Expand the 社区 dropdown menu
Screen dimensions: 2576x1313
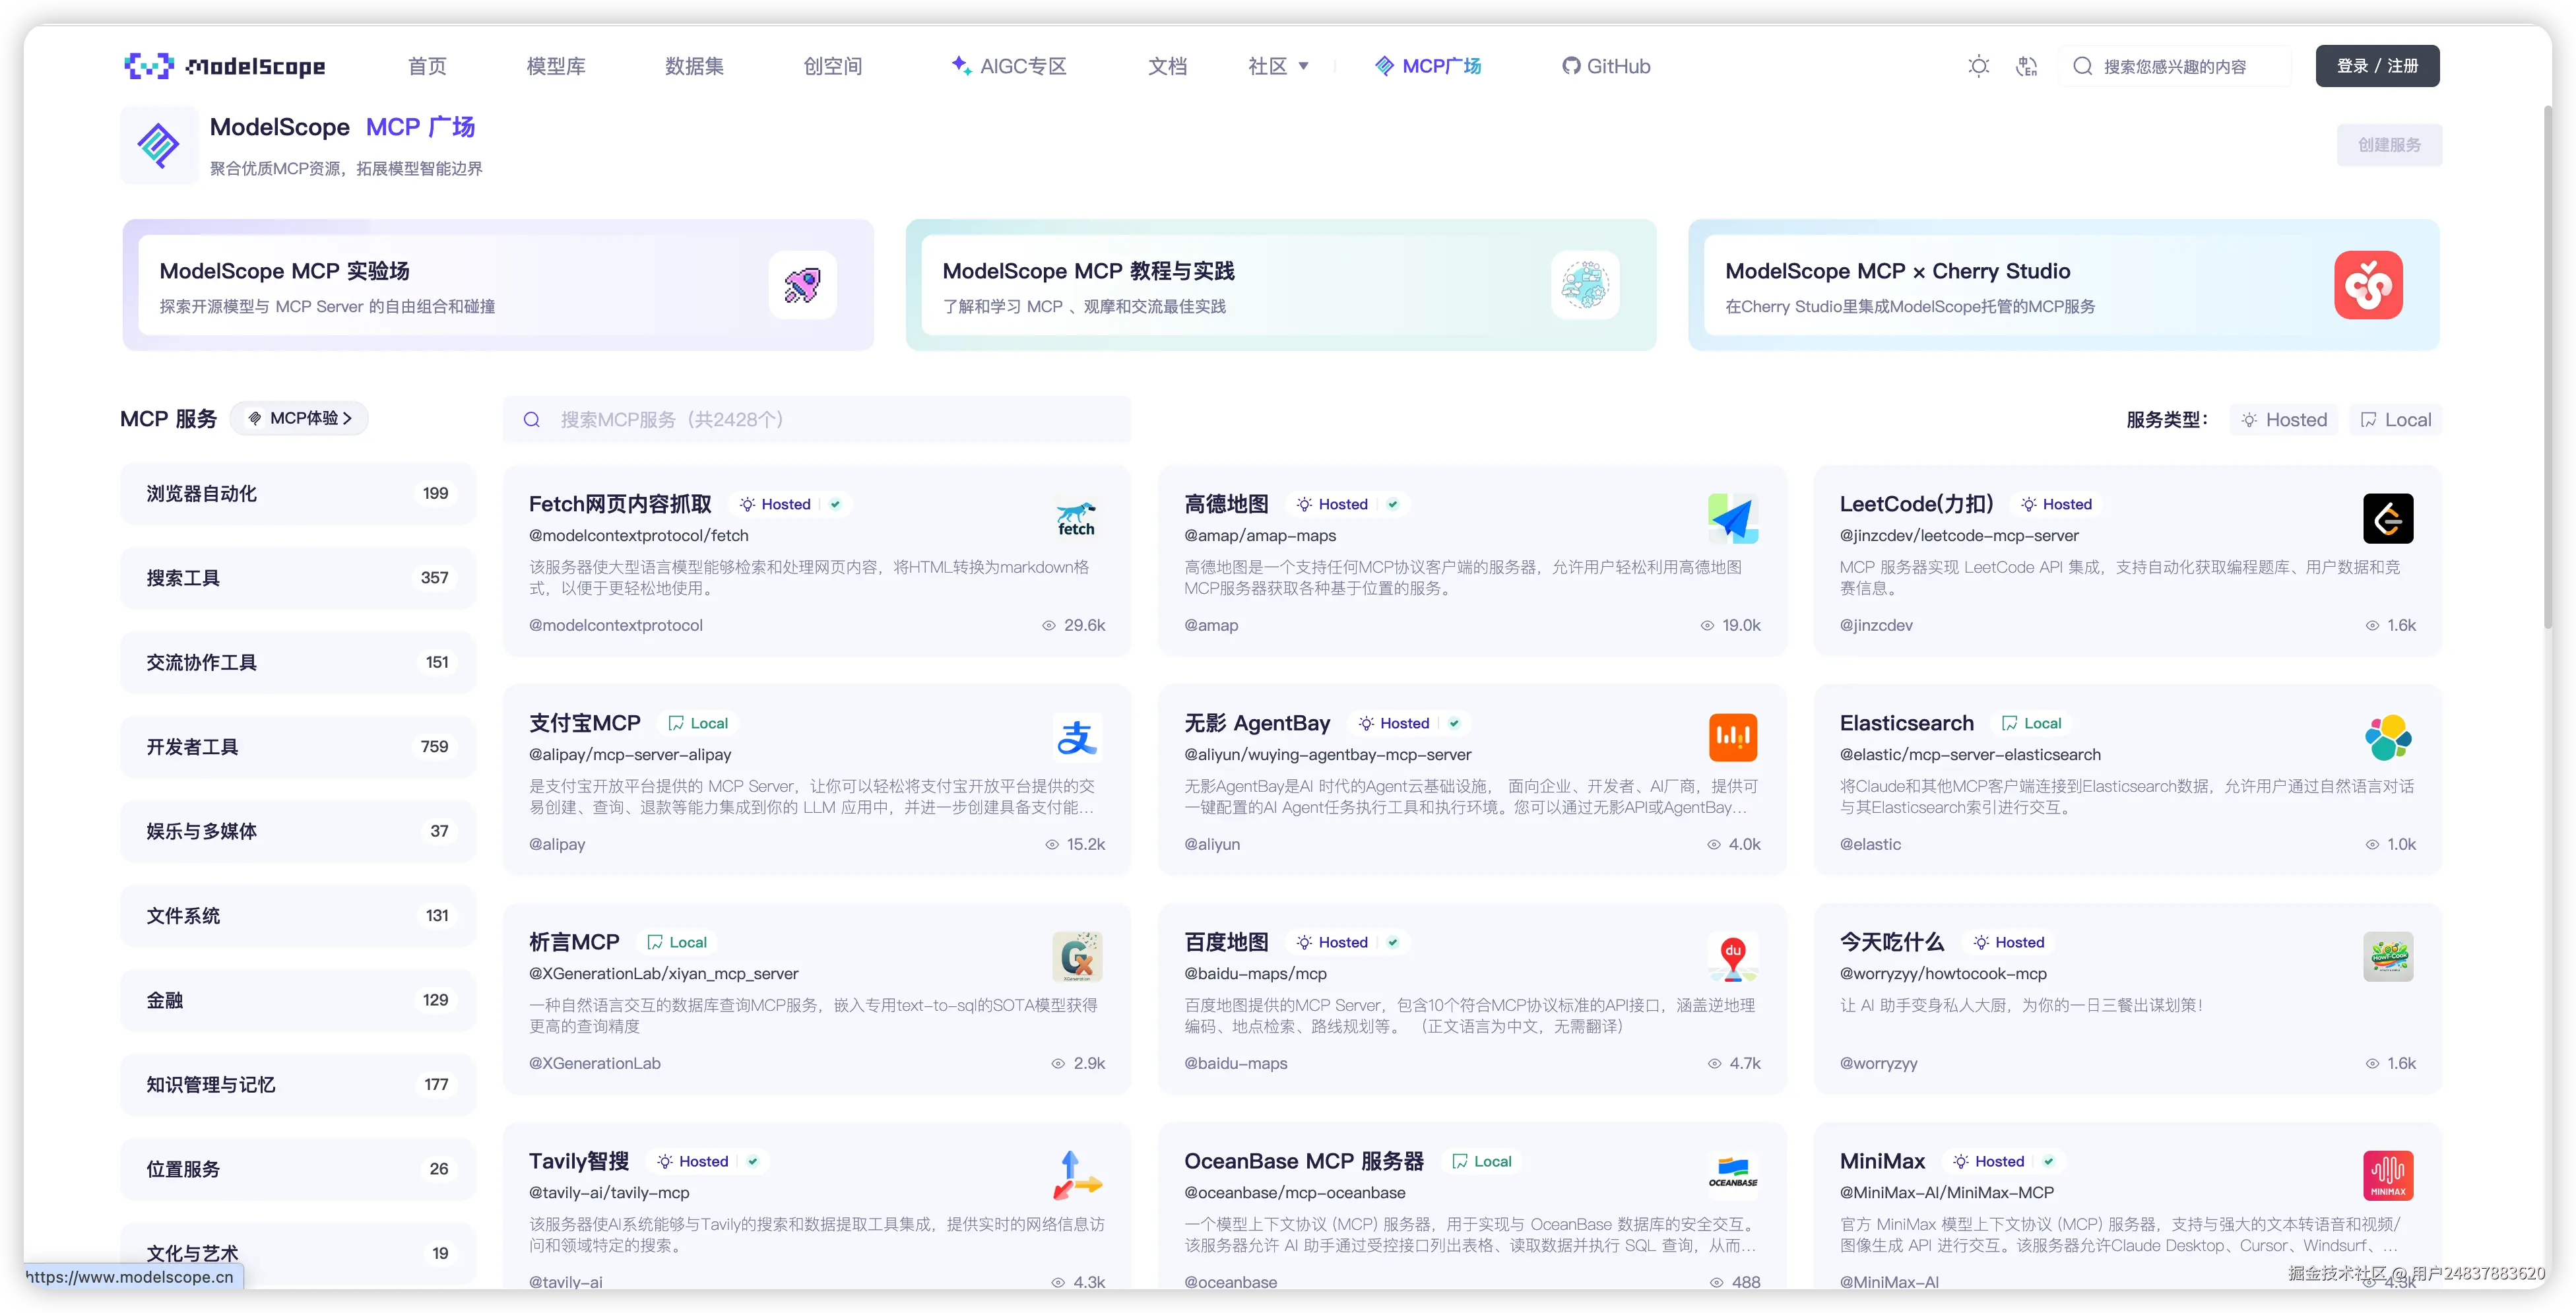point(1278,66)
